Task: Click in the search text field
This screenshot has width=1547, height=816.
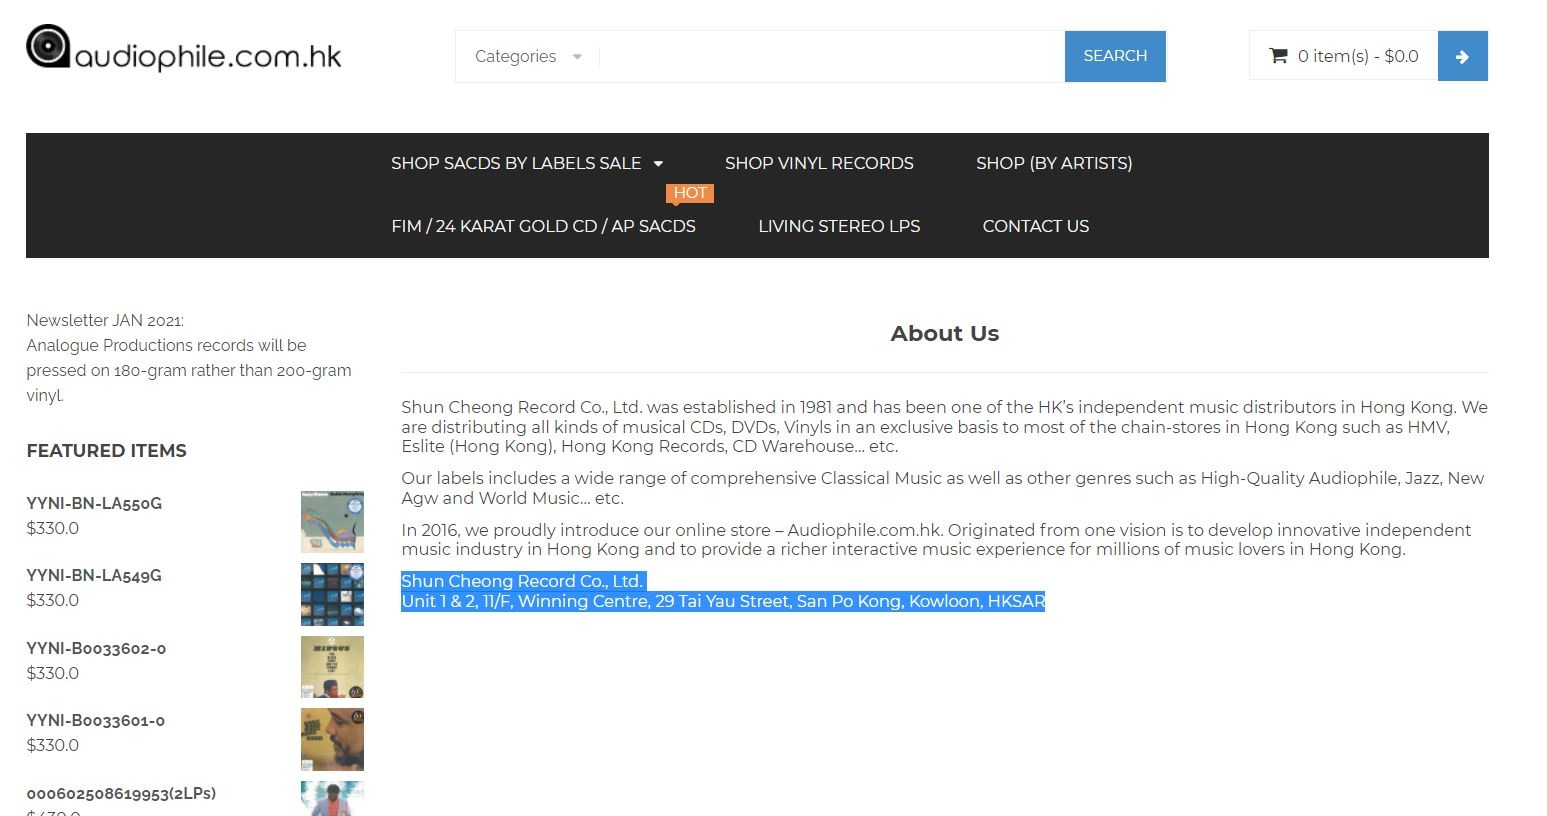Action: 830,57
